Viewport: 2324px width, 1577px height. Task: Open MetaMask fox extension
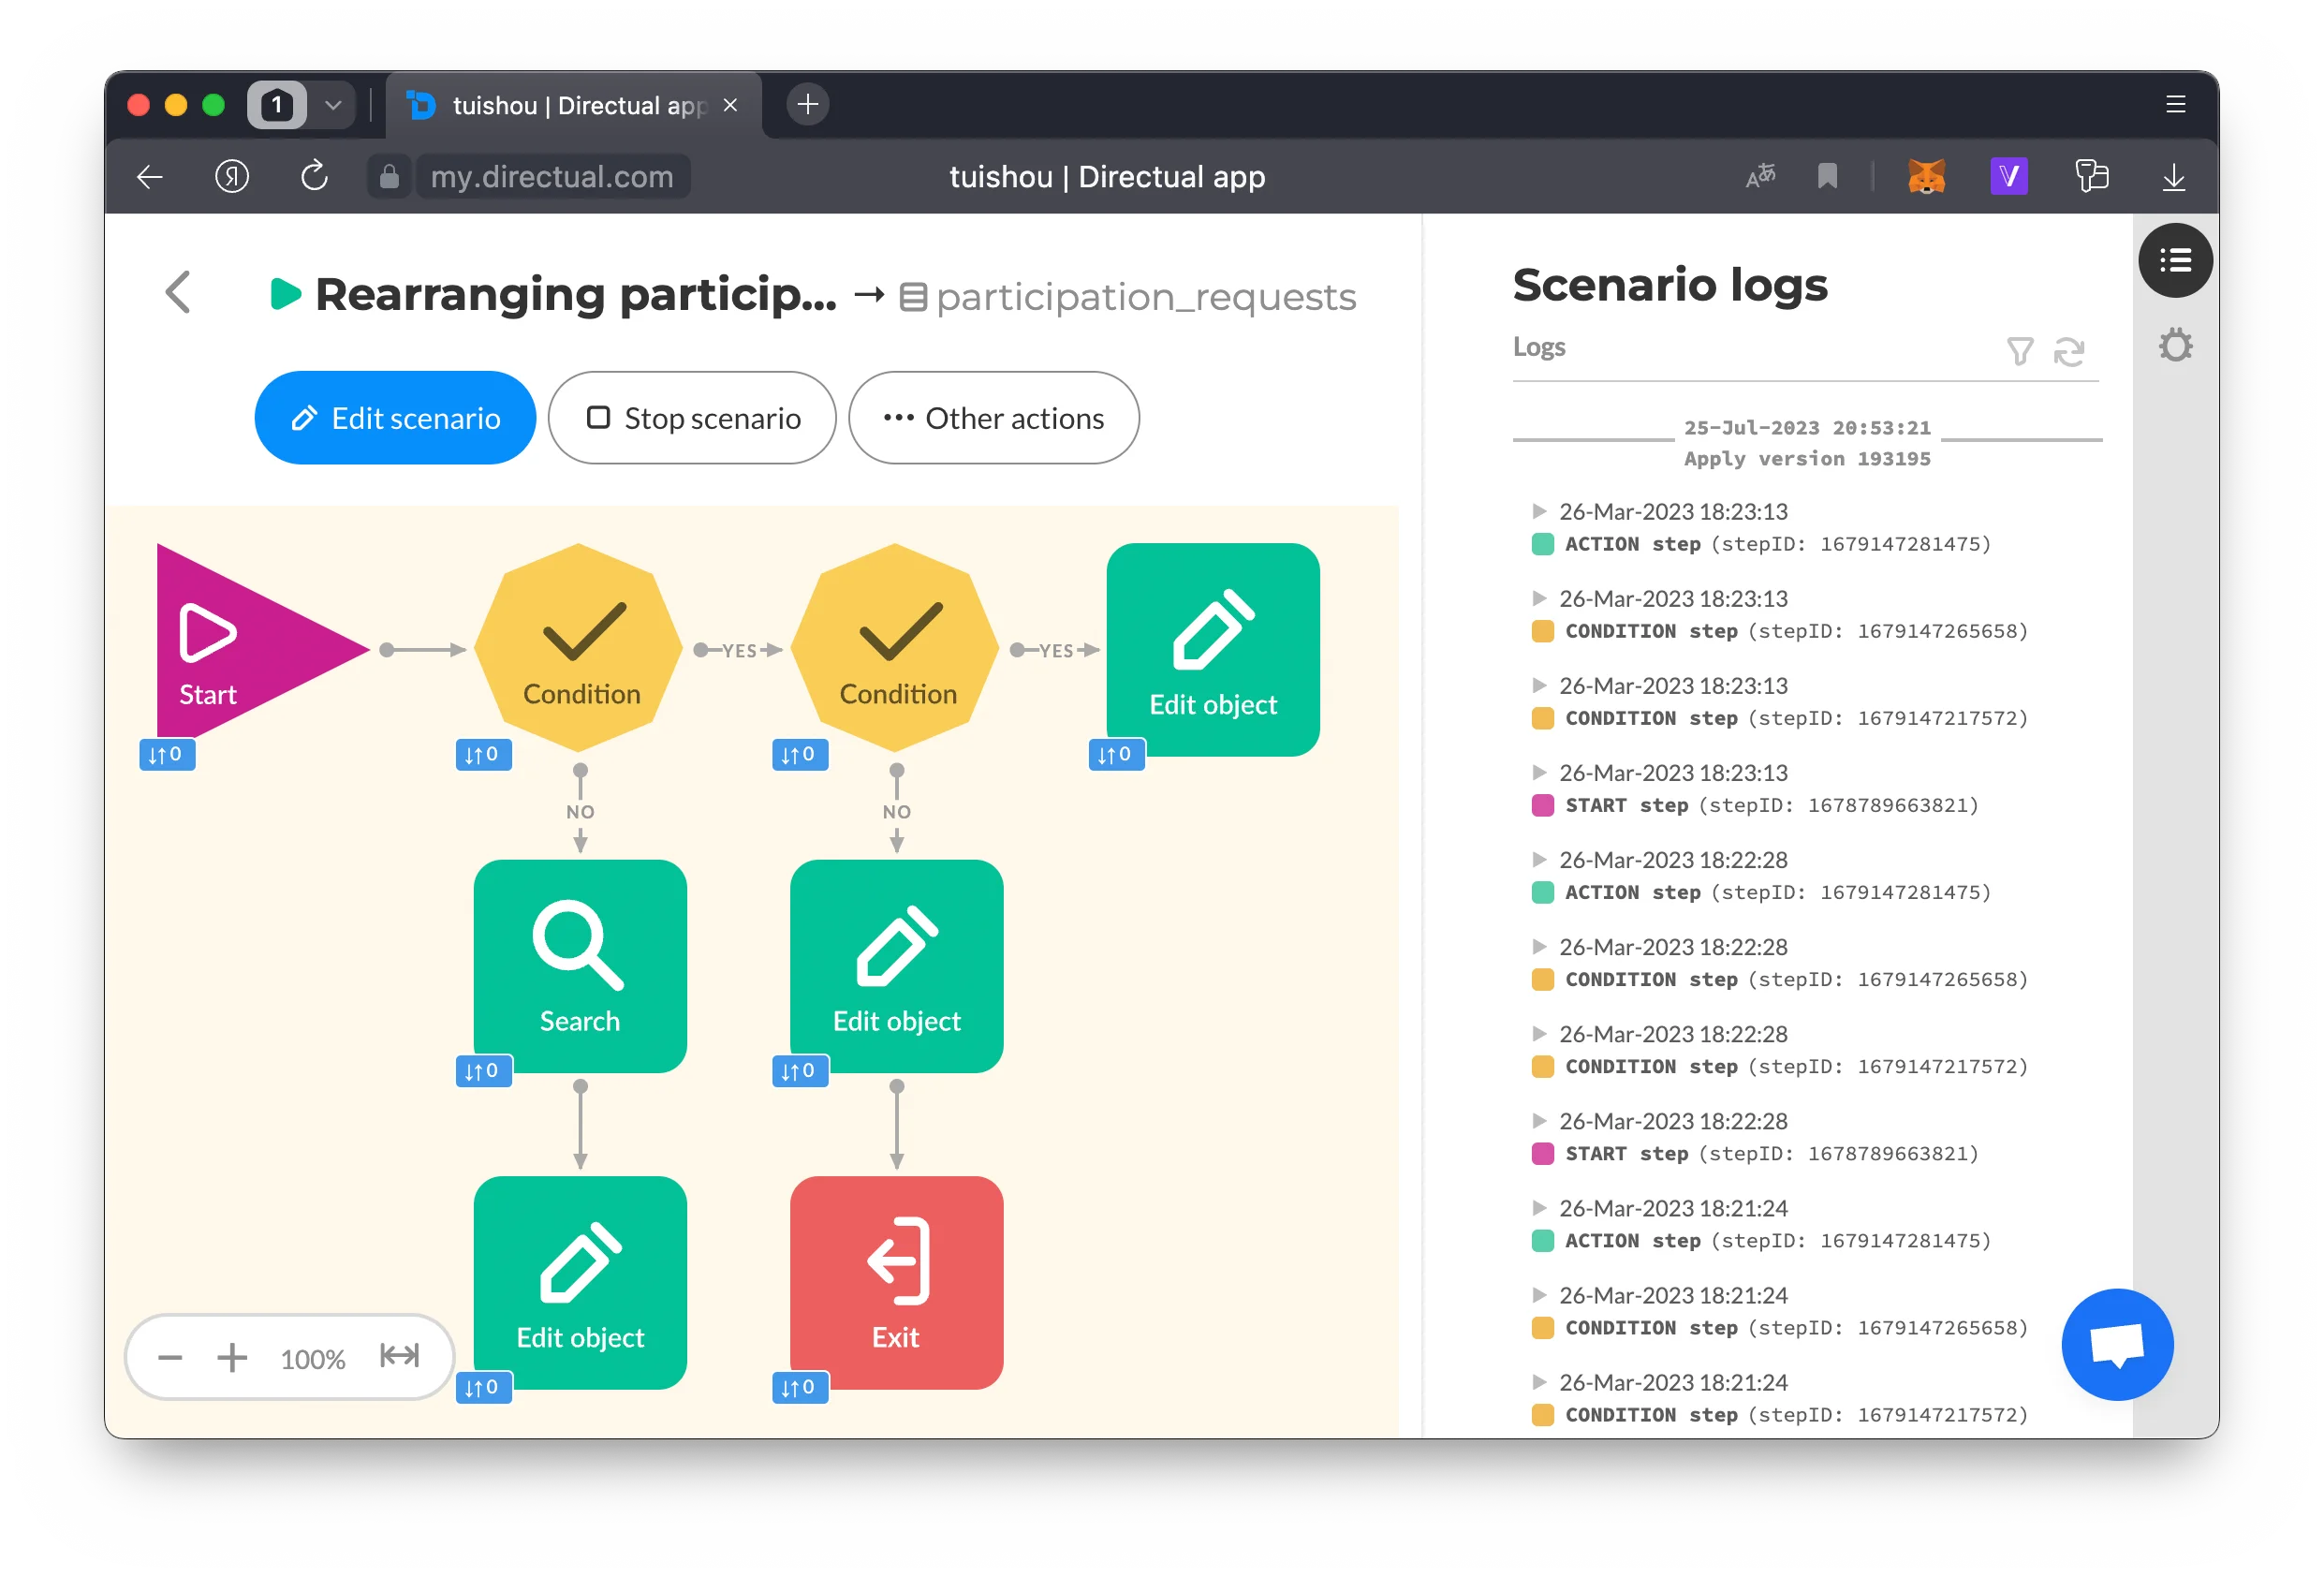1926,177
